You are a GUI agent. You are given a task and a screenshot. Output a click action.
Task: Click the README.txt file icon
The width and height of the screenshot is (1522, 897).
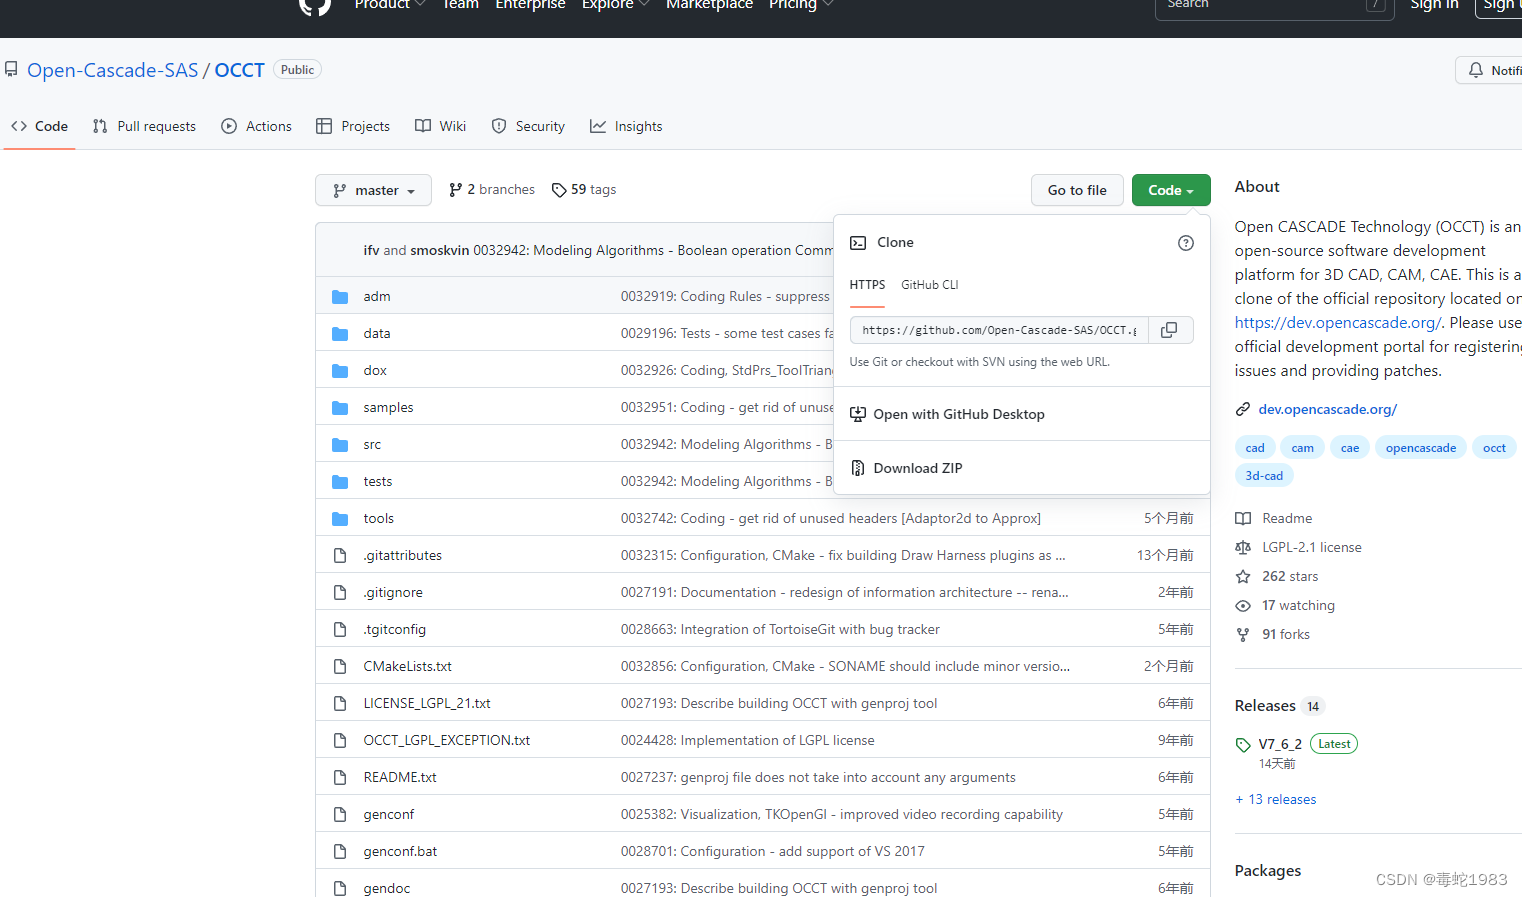pos(340,778)
